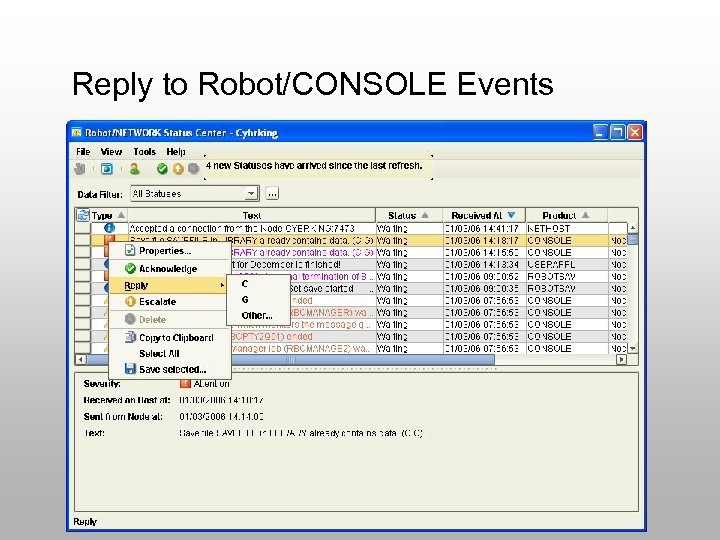Click the gray Delete toolbar icon
Viewport: 720px width, 540px height.
(194, 169)
